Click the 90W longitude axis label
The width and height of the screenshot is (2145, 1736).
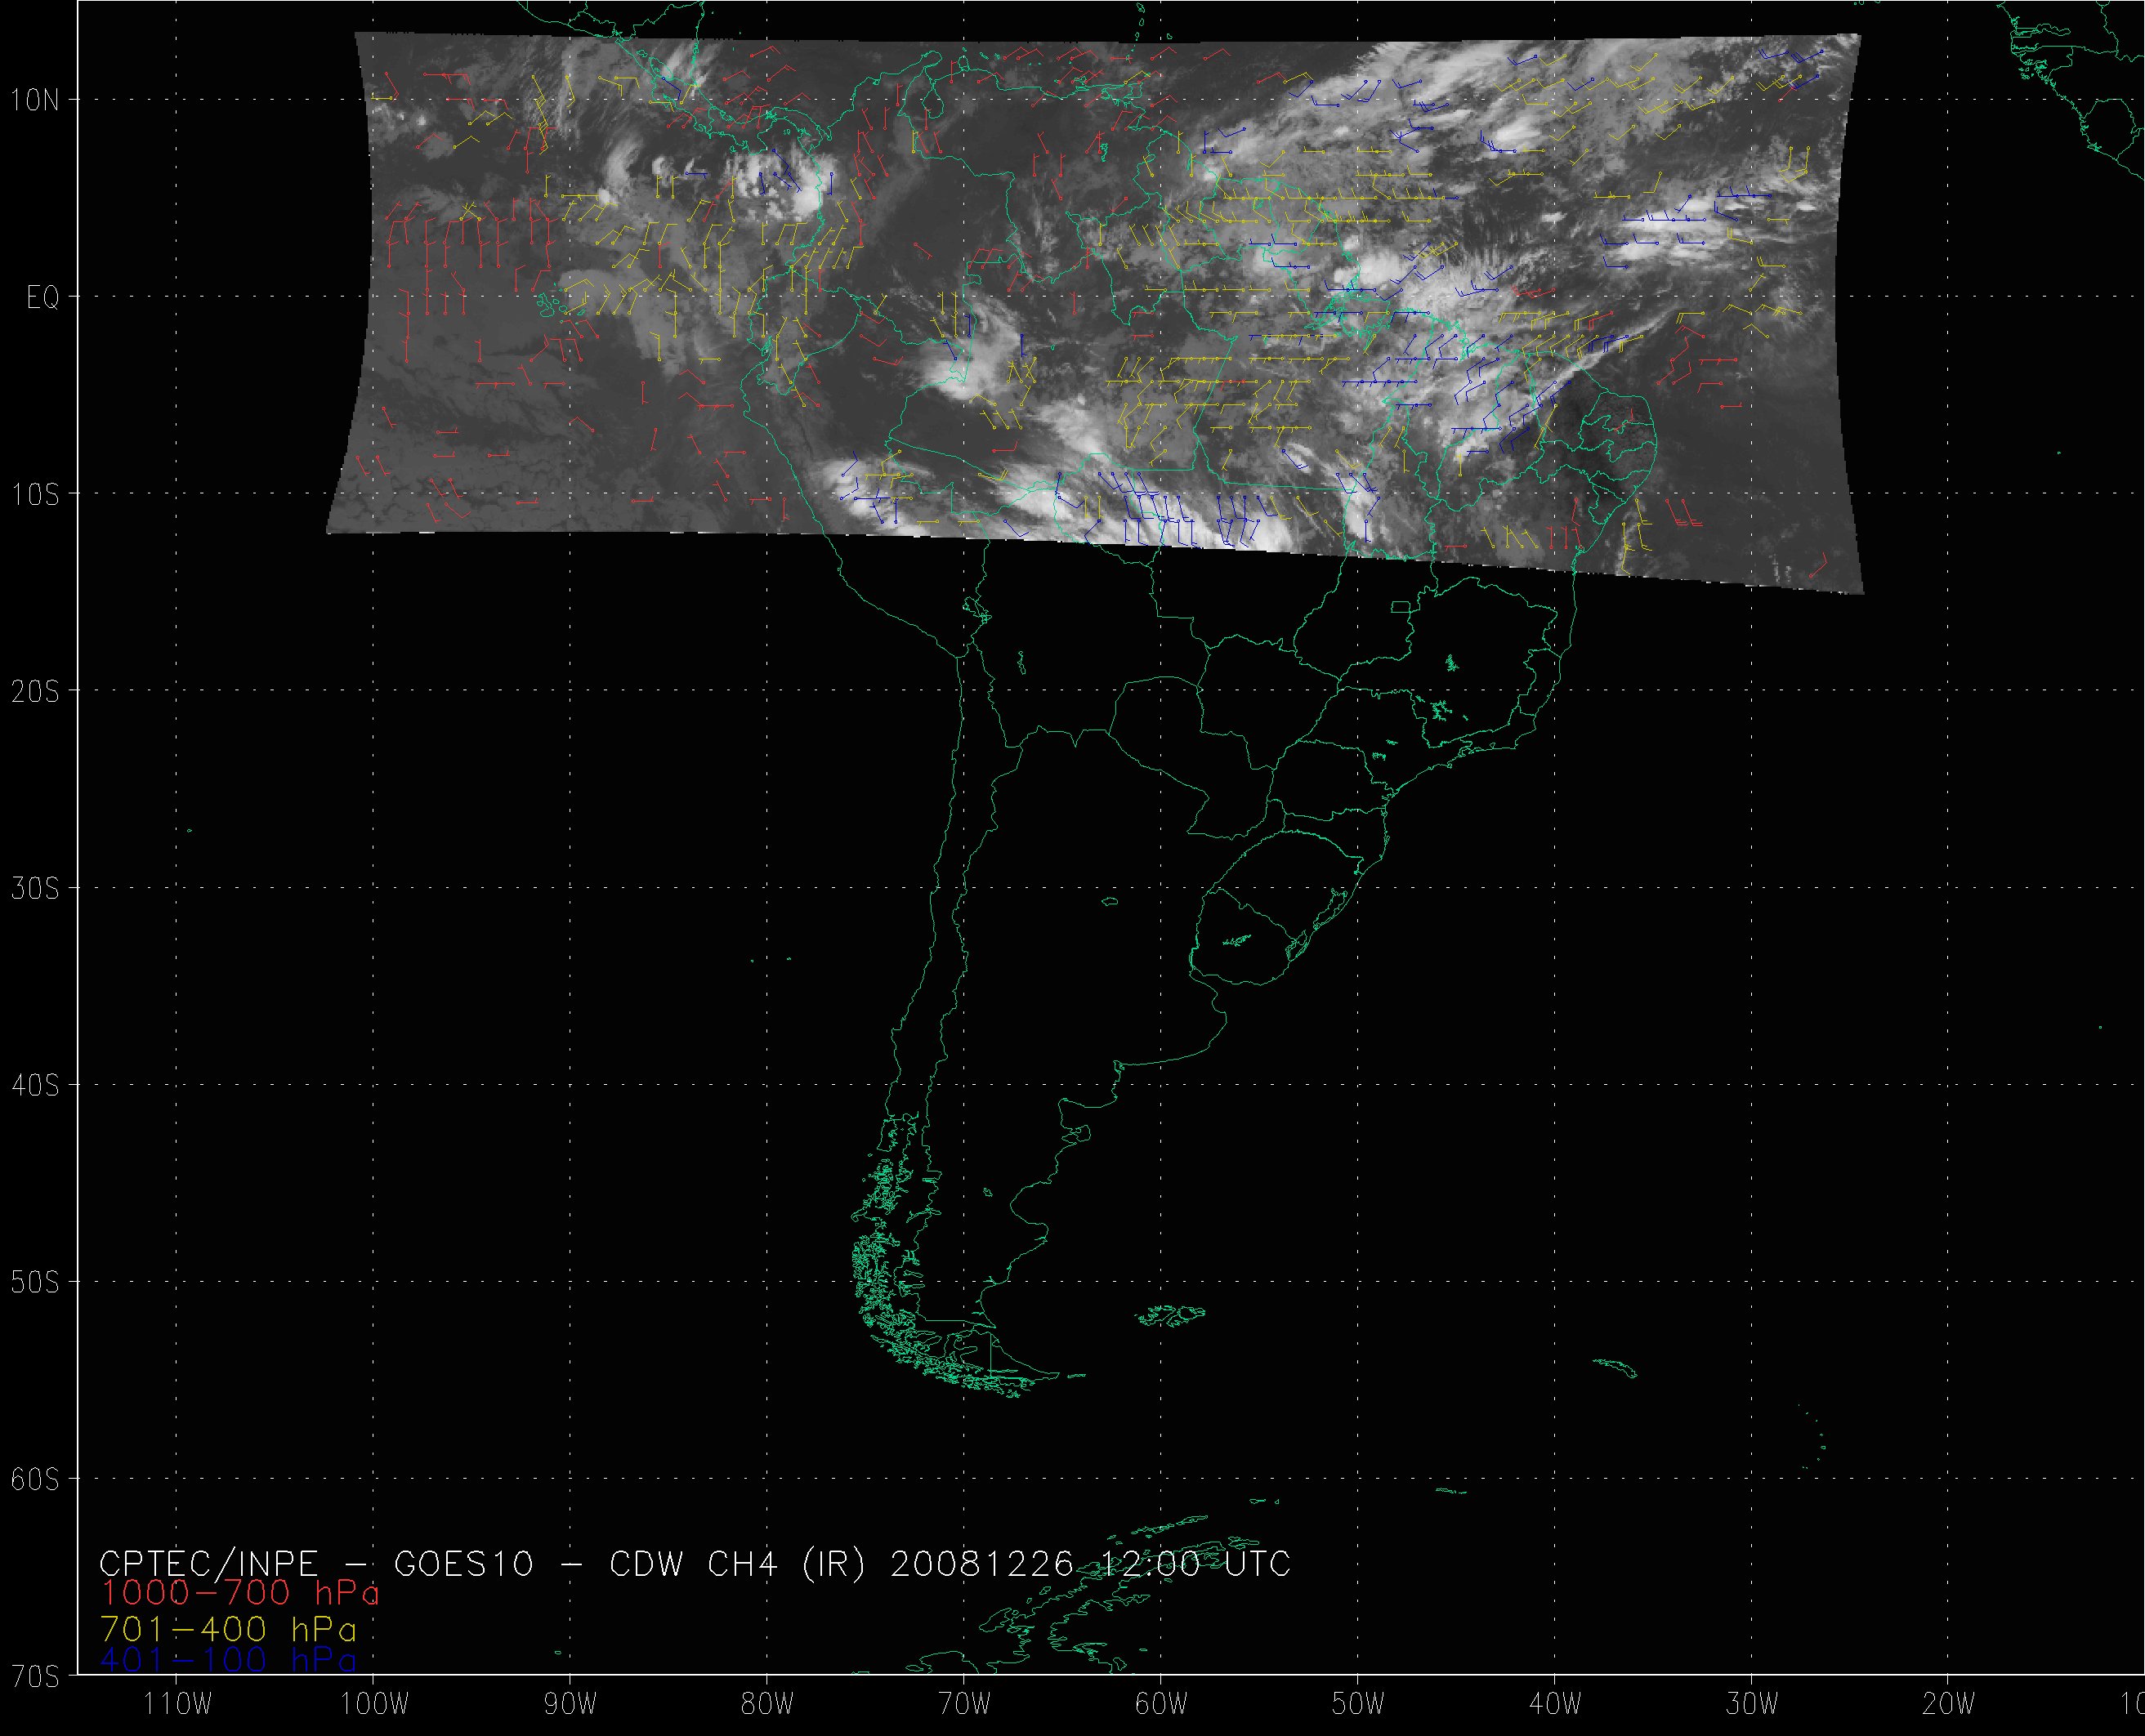point(571,1704)
